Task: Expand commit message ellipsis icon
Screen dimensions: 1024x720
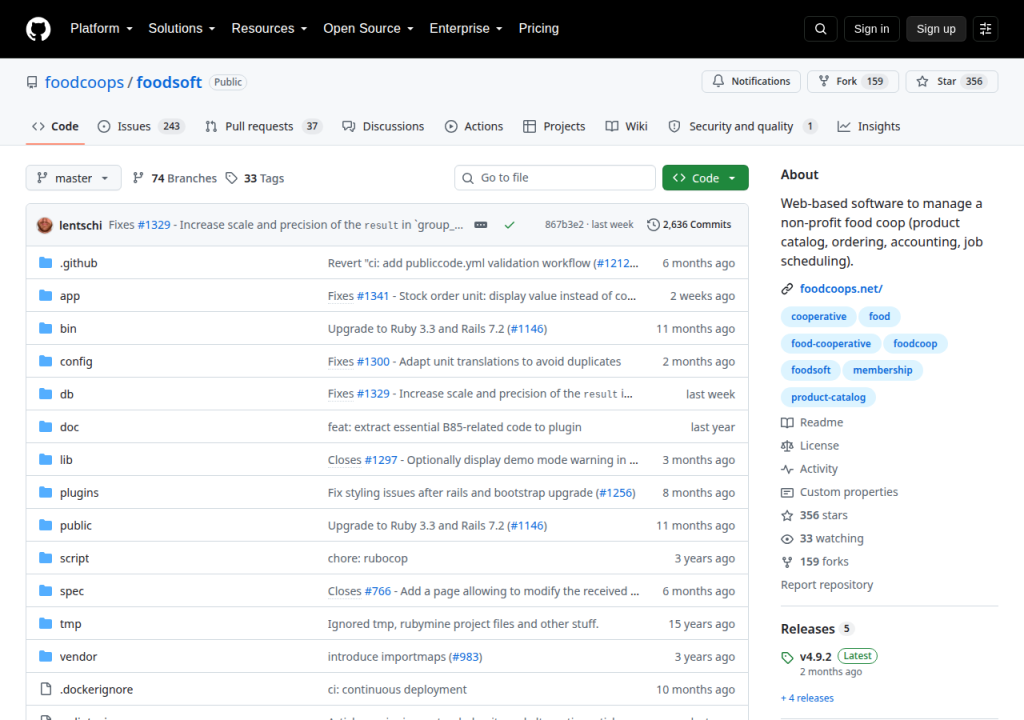Action: click(481, 225)
